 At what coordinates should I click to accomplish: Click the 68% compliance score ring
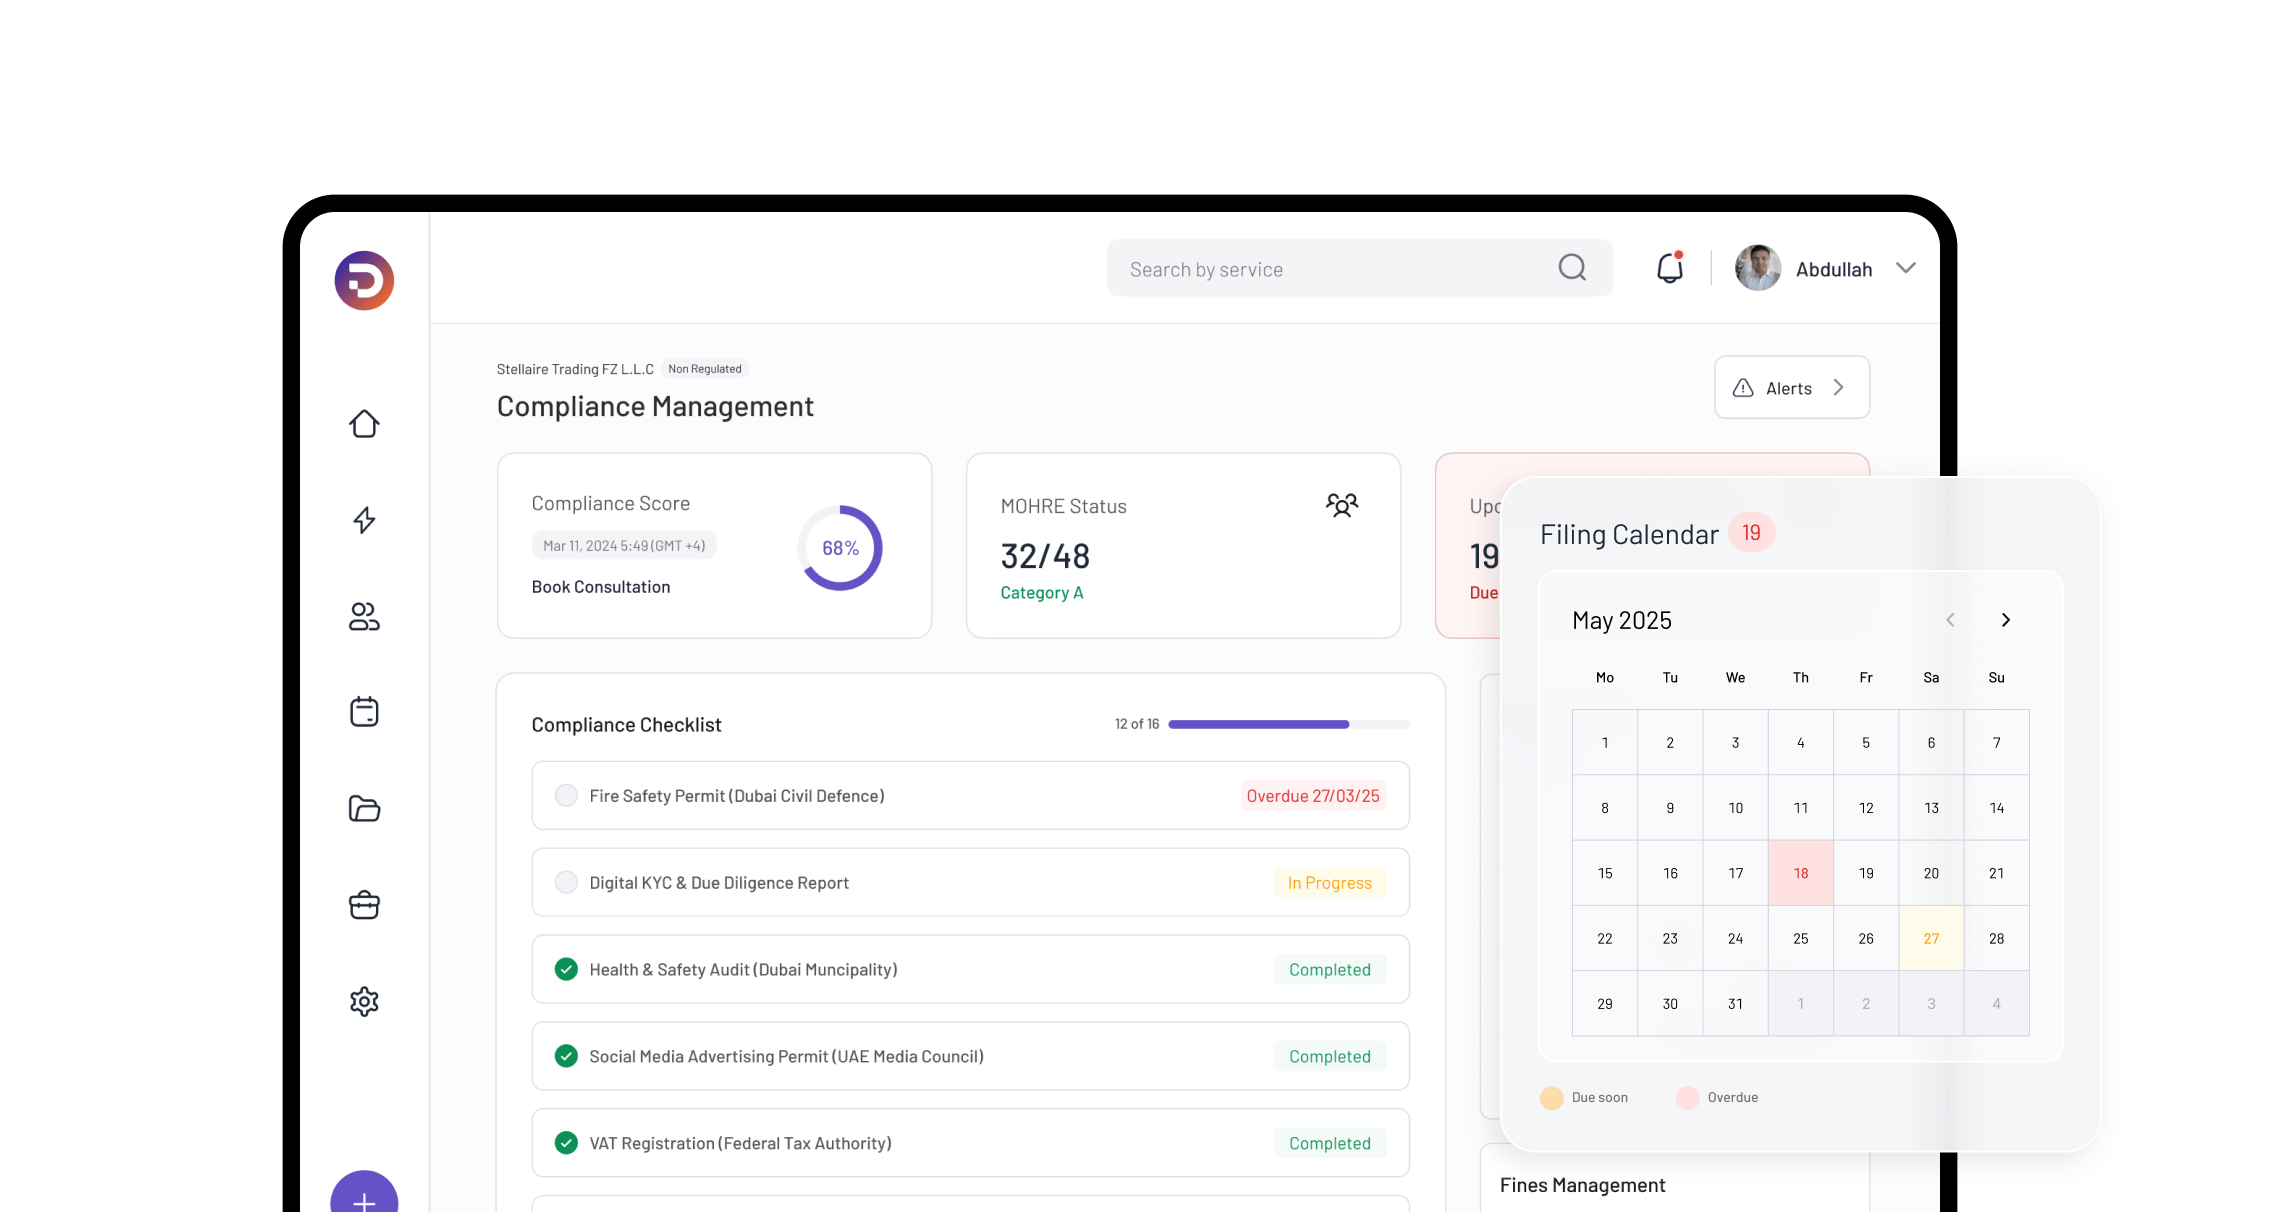point(840,548)
